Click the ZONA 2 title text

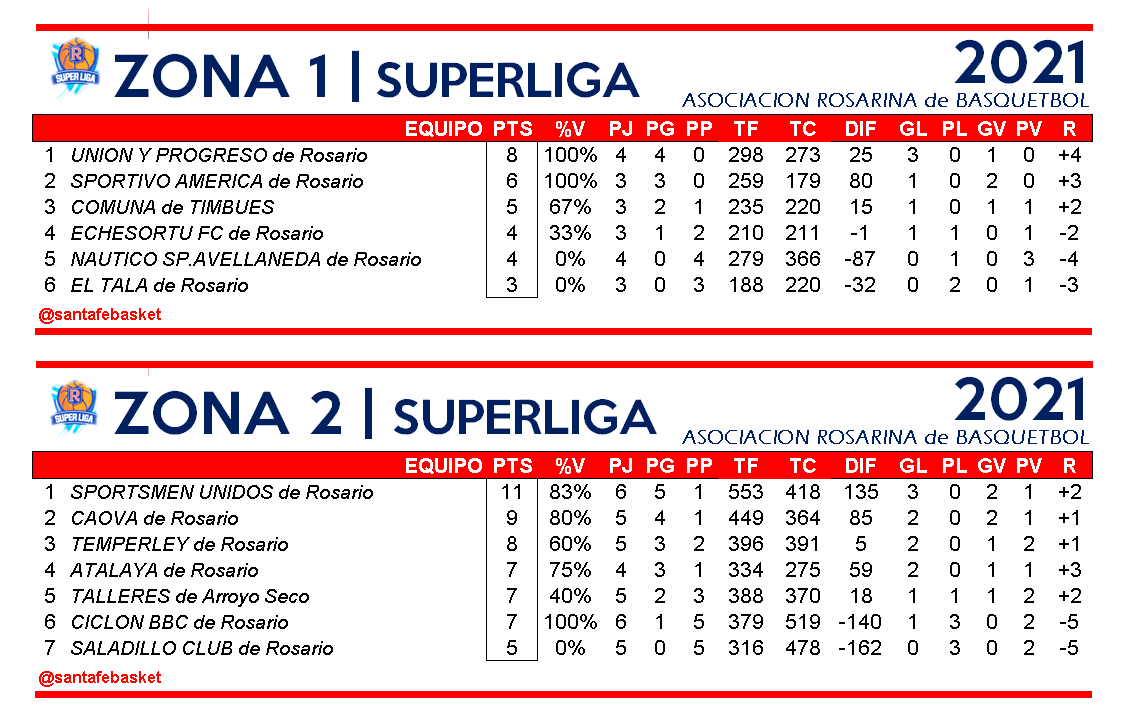229,414
